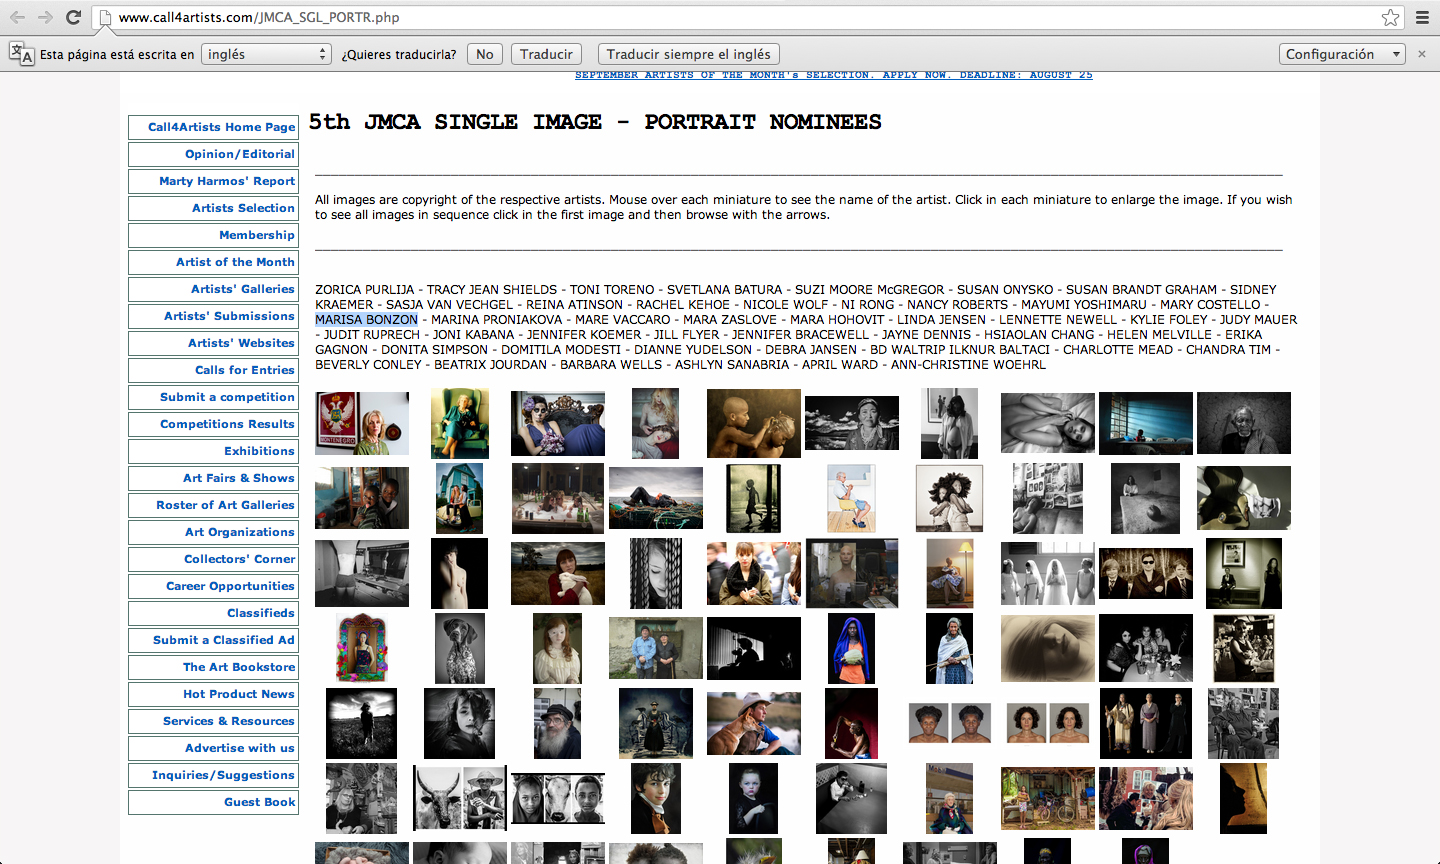Image resolution: width=1440 pixels, height=864 pixels.
Task: Click September Artists of the Month link
Action: [833, 75]
